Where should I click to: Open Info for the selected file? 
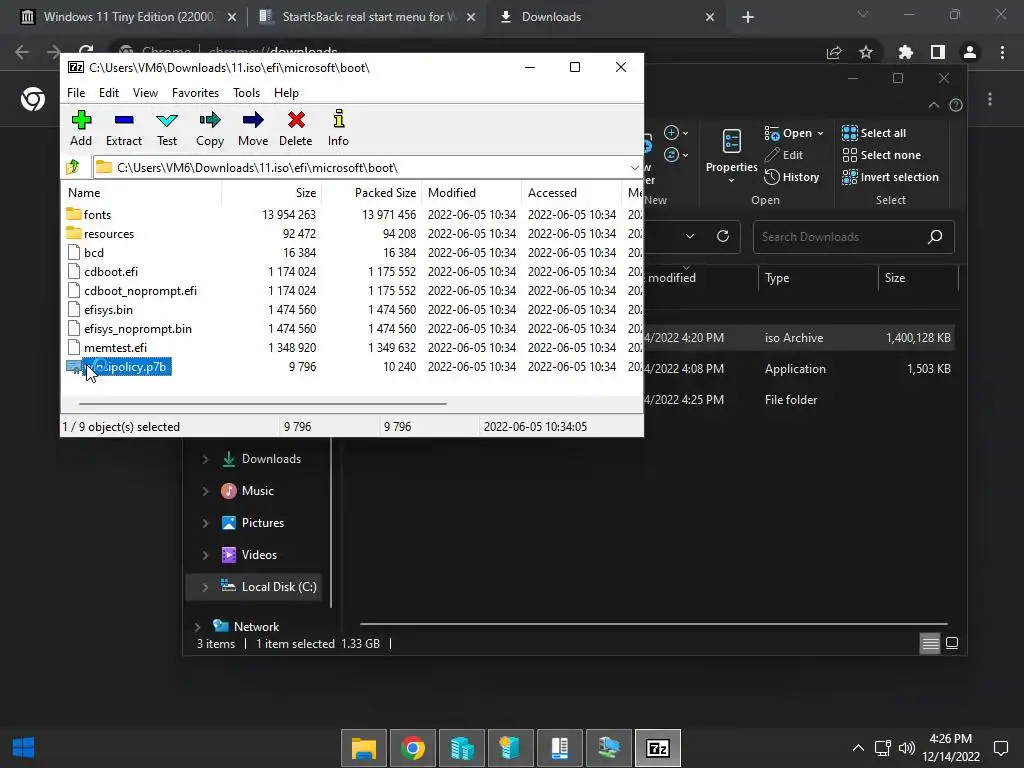pos(338,129)
